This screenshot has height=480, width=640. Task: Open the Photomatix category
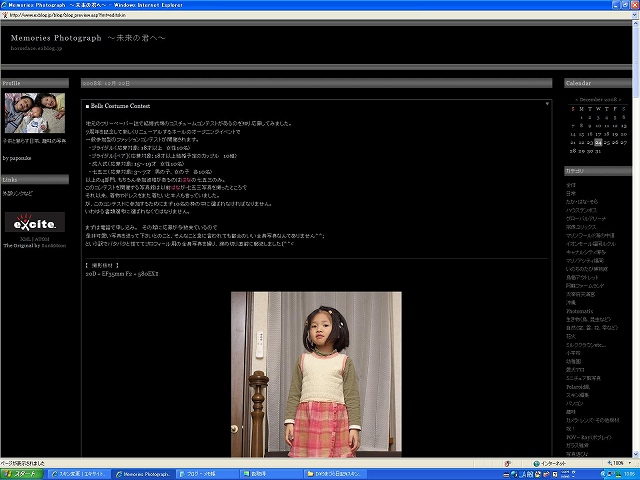pyautogui.click(x=580, y=311)
